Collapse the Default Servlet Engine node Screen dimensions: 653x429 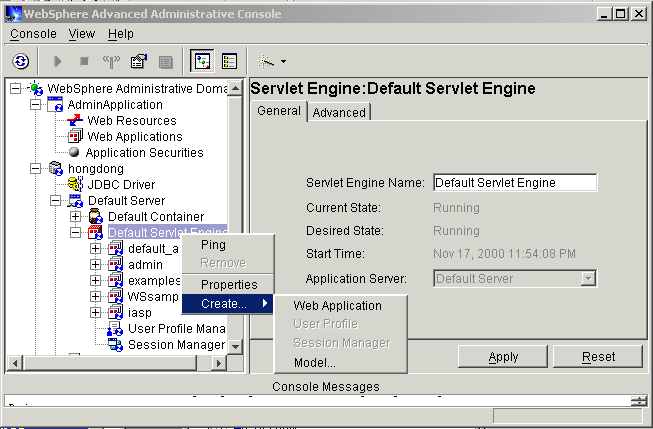(75, 232)
